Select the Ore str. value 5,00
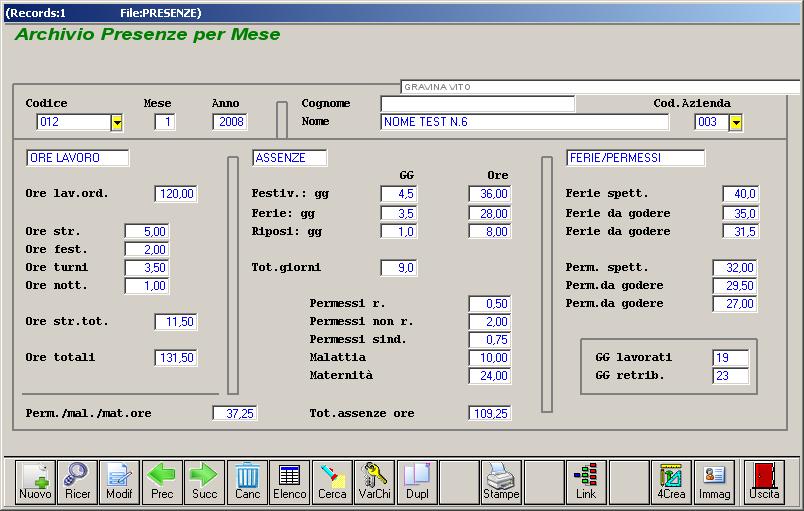804x511 pixels. pyautogui.click(x=147, y=232)
